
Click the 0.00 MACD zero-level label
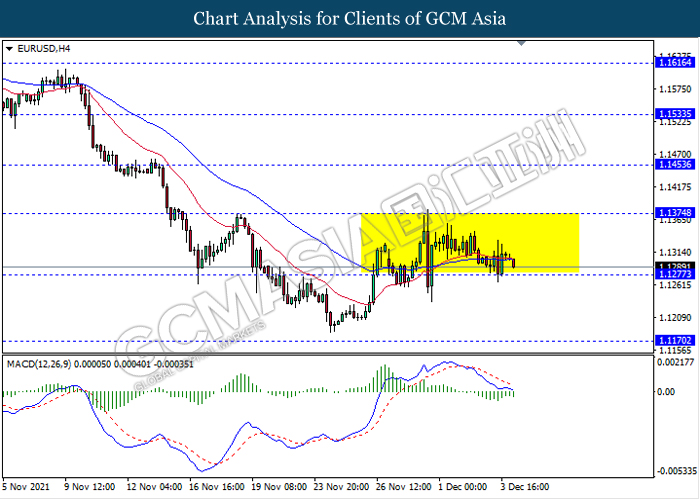pyautogui.click(x=667, y=392)
